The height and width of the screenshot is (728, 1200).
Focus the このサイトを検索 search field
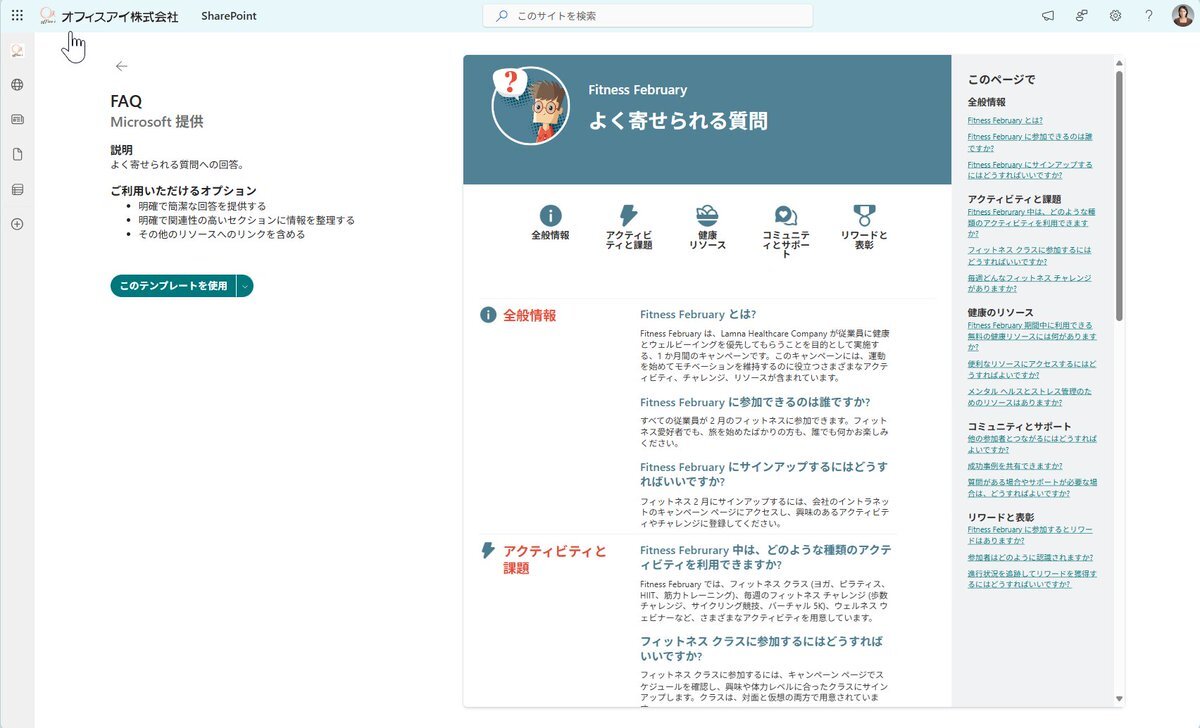[648, 16]
